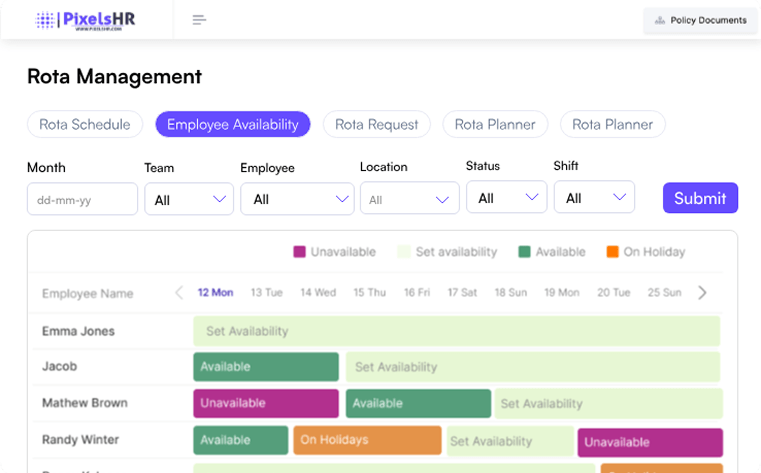Open the Rota Request tab
The image size is (761, 473).
377,124
